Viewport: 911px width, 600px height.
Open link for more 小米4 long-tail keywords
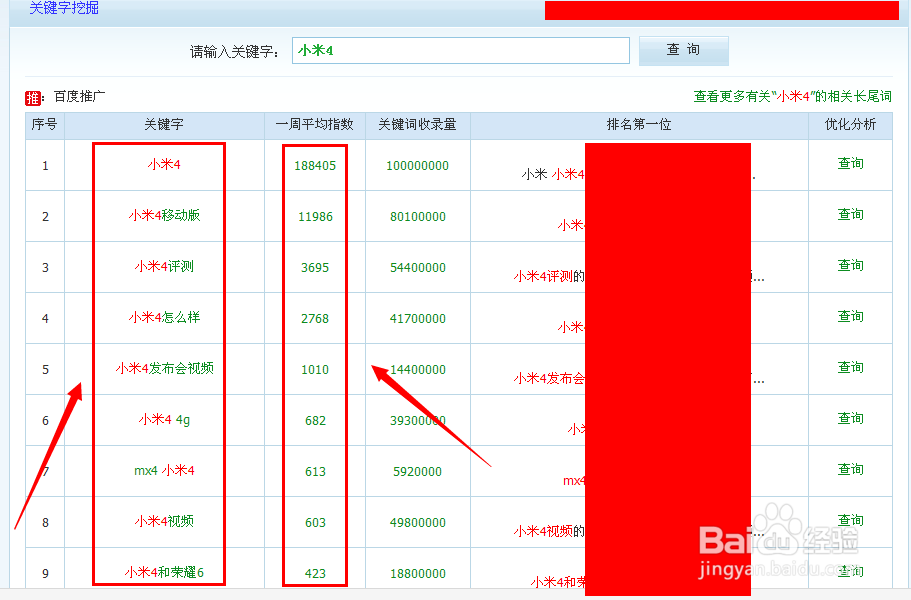pos(792,96)
